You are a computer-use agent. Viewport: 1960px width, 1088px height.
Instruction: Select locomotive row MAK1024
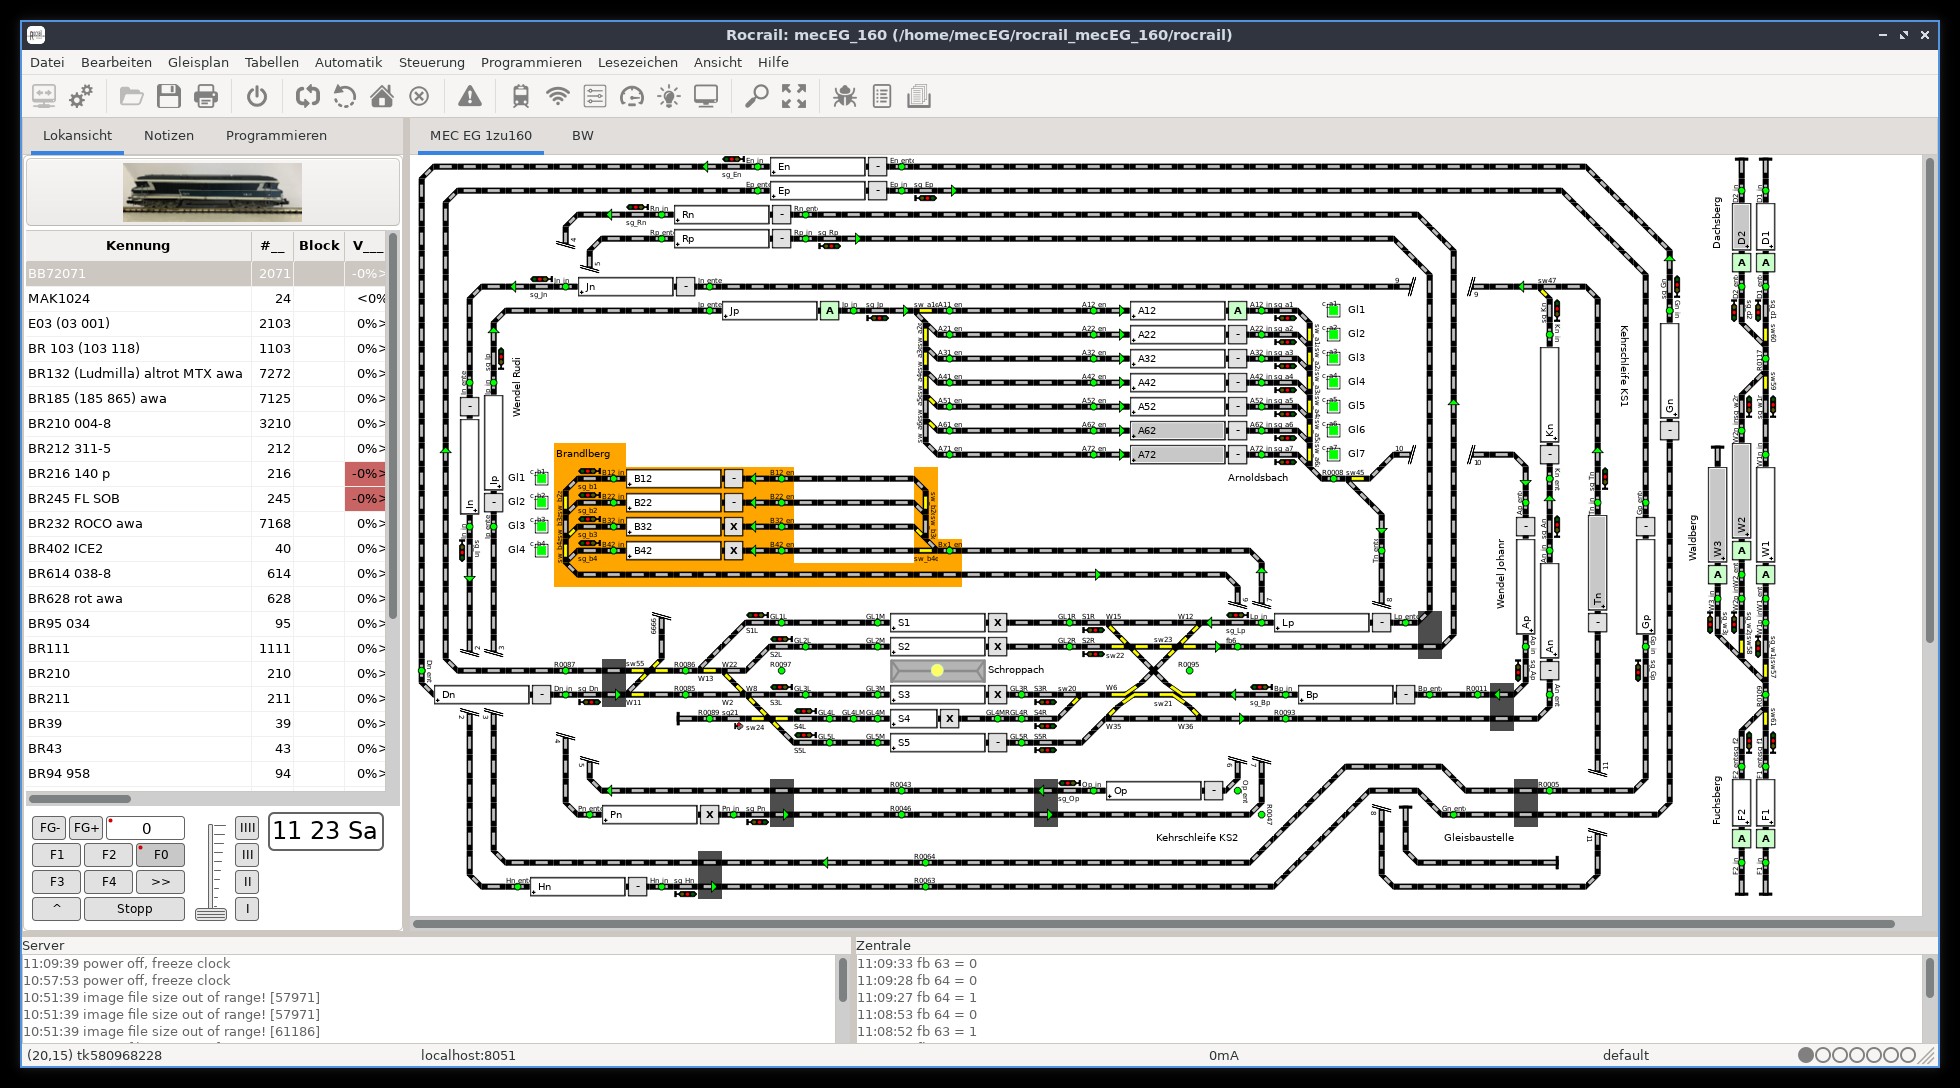pos(205,298)
